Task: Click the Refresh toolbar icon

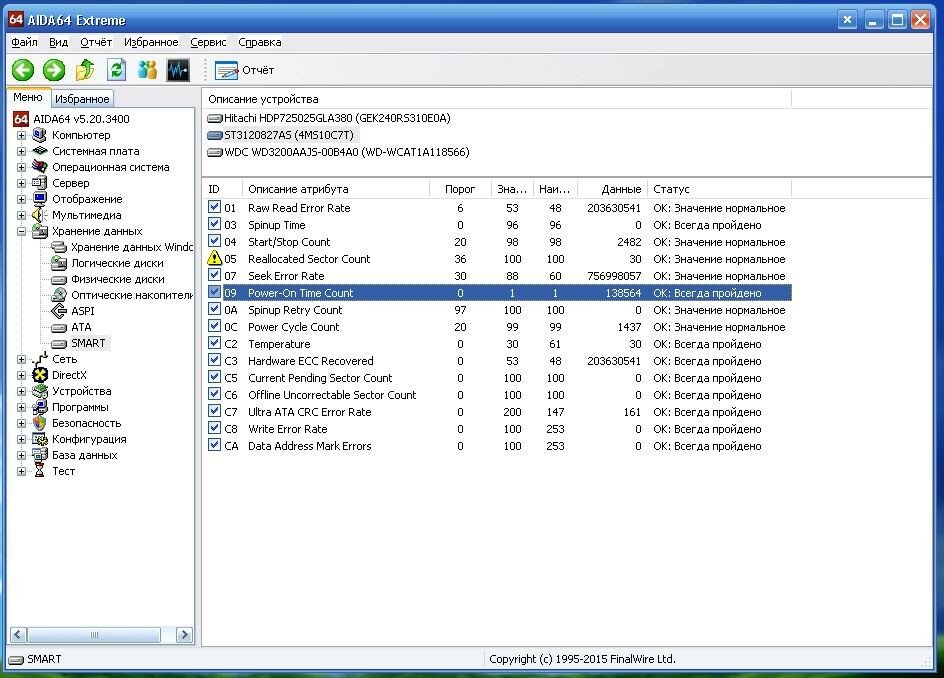Action: pyautogui.click(x=116, y=70)
